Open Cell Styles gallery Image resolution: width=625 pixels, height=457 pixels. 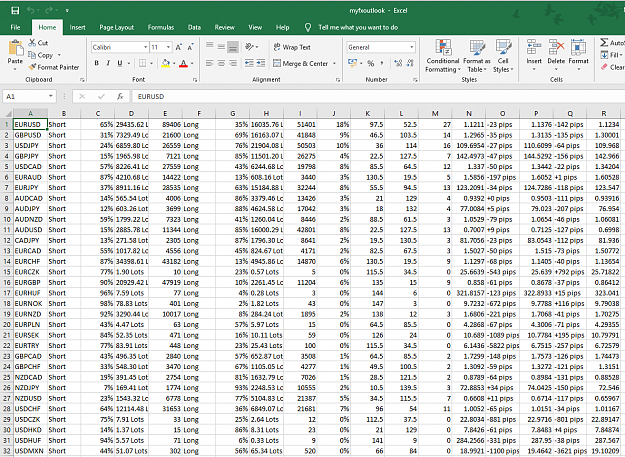point(503,56)
